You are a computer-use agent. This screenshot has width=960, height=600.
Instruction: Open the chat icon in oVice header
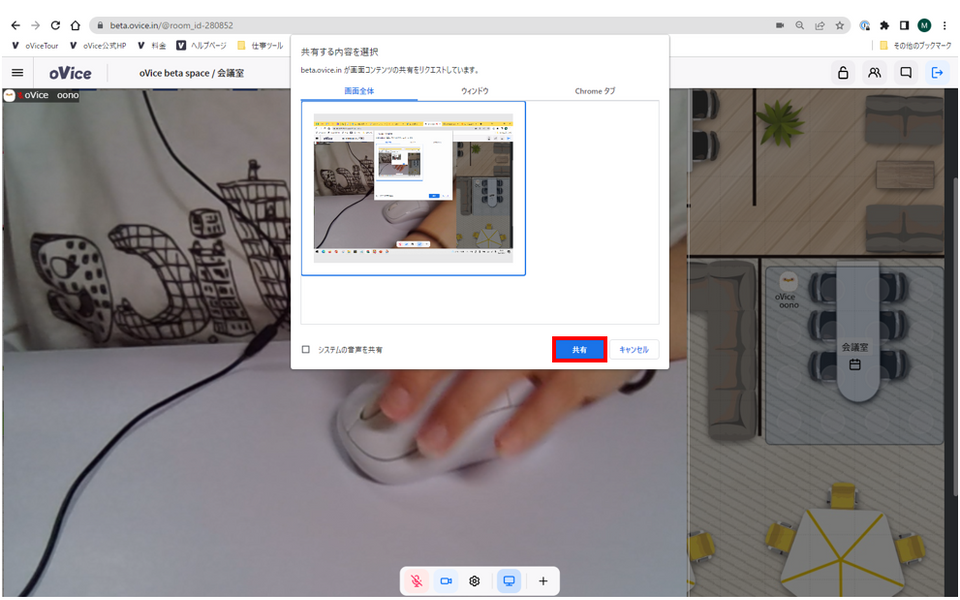[906, 73]
